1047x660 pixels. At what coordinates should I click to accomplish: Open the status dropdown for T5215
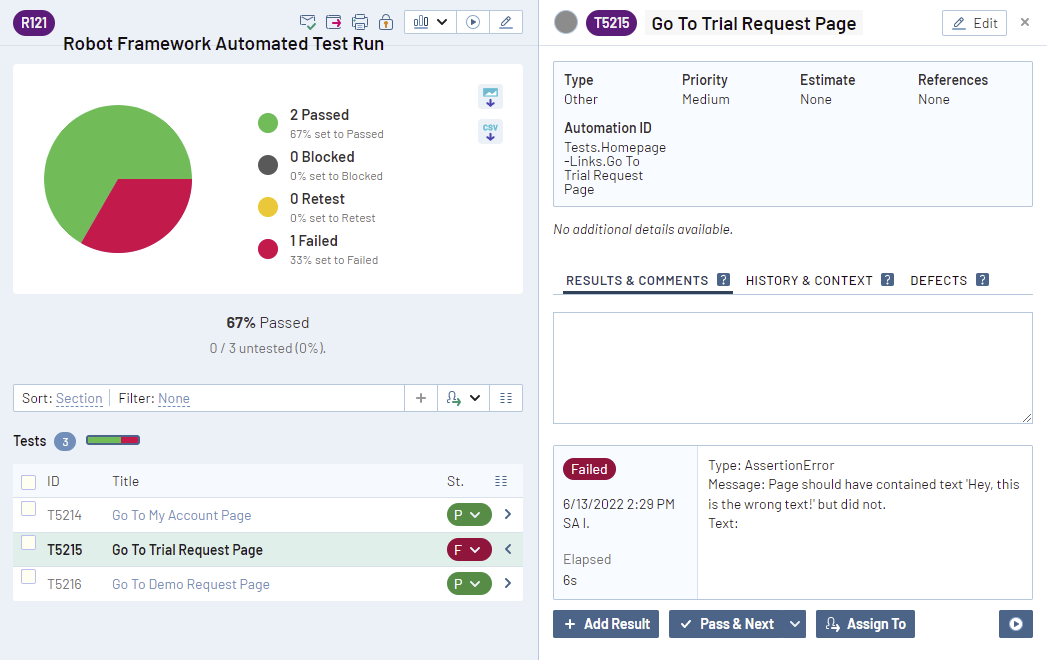coord(469,549)
